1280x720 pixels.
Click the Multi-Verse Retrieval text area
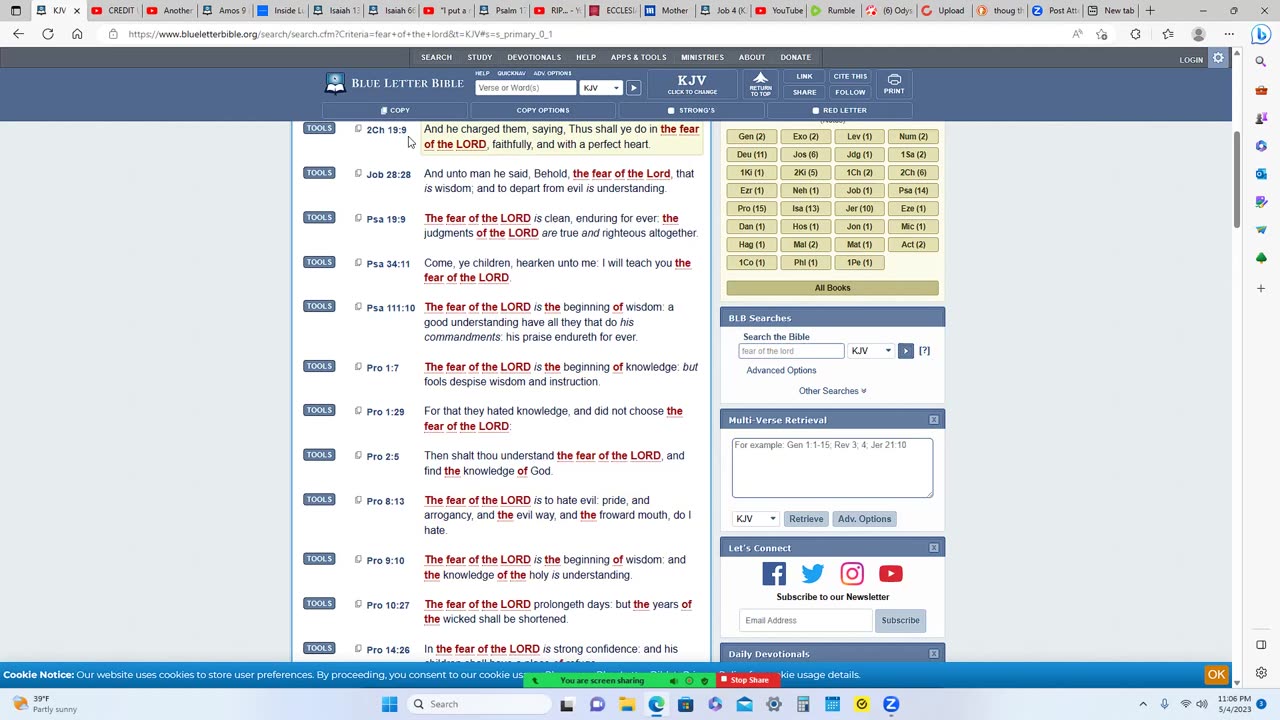pos(832,467)
